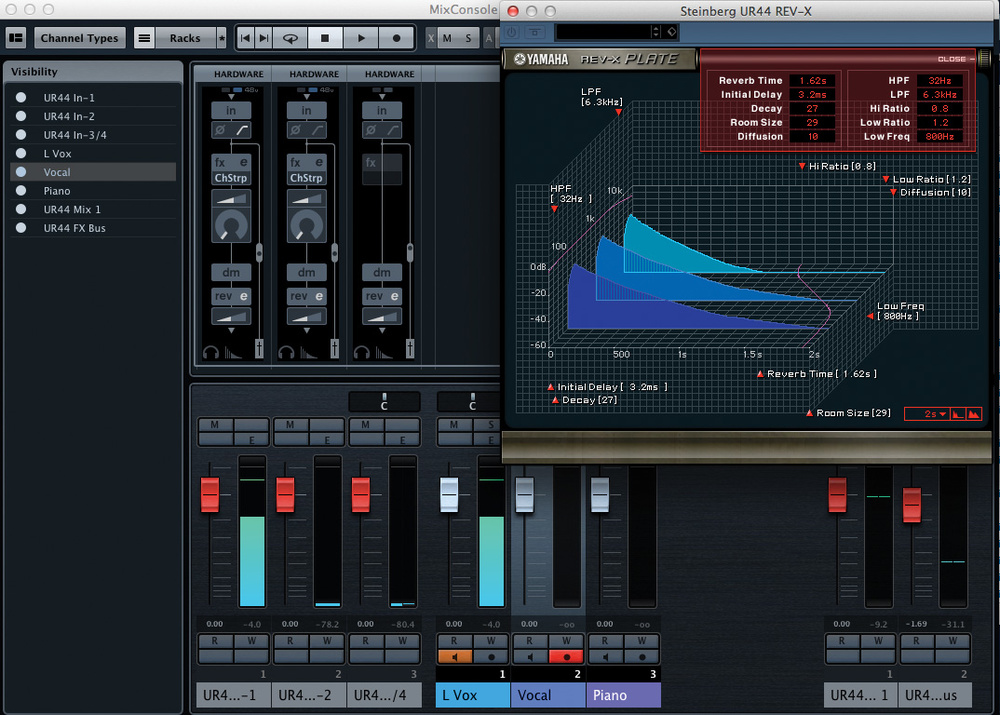Disable record enable on Vocal channel
Screen dimensions: 1000x715
(x=566, y=657)
